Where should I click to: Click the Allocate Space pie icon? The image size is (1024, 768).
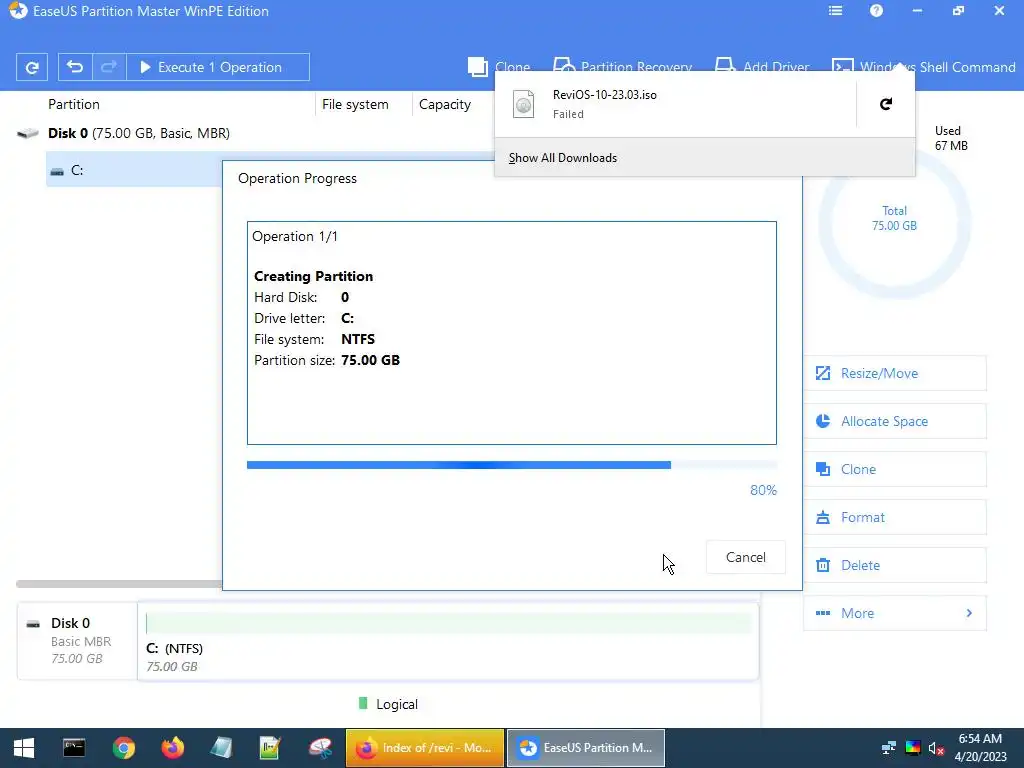(x=823, y=421)
